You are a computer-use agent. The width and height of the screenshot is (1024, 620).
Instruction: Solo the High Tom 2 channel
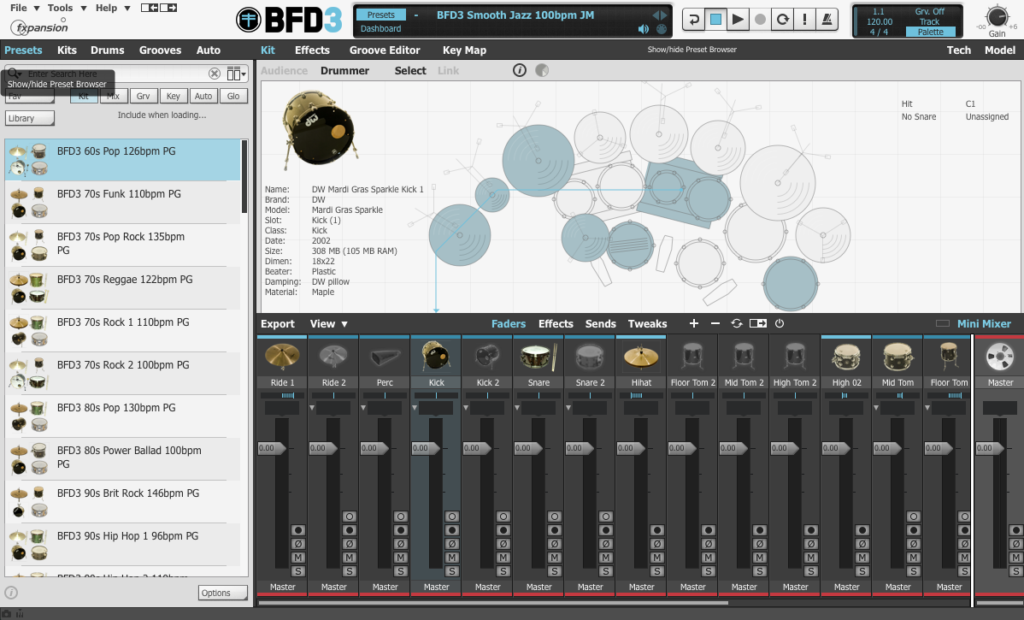[x=811, y=571]
